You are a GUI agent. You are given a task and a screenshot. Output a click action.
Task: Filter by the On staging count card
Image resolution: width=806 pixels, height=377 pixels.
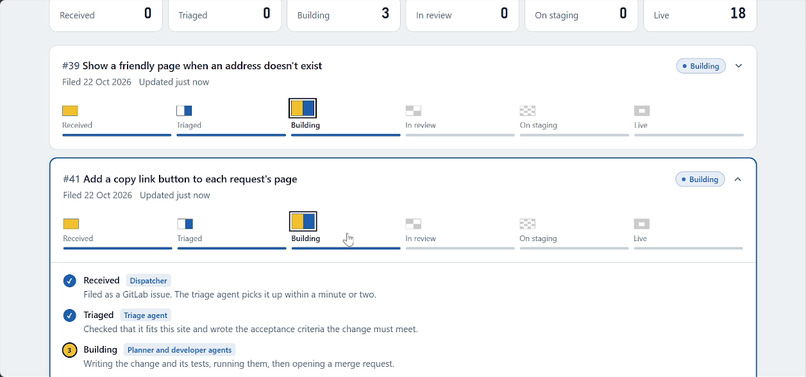pos(581,14)
